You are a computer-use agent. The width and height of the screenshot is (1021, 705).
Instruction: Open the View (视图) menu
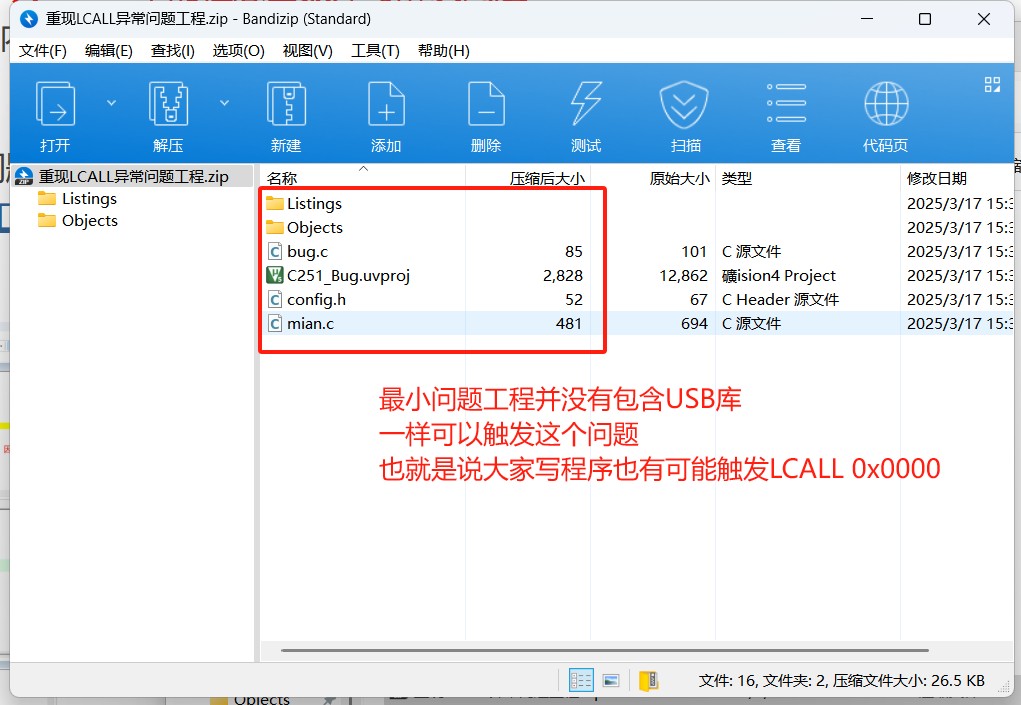[307, 51]
